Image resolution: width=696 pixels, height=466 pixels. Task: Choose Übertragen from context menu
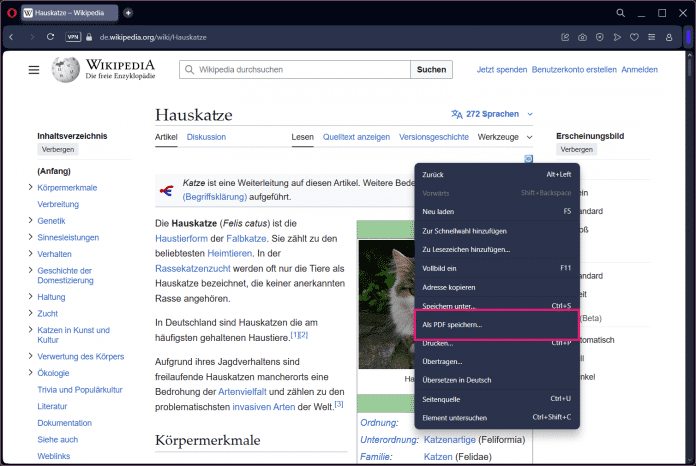click(497, 361)
